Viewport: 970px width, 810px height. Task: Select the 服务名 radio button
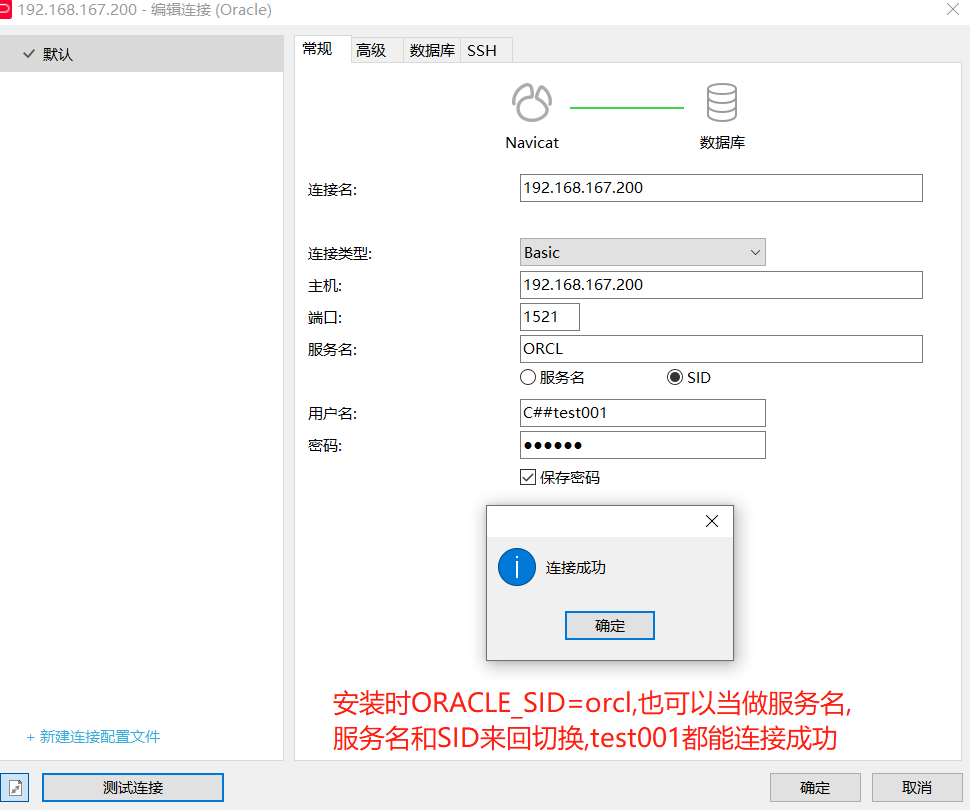click(528, 377)
